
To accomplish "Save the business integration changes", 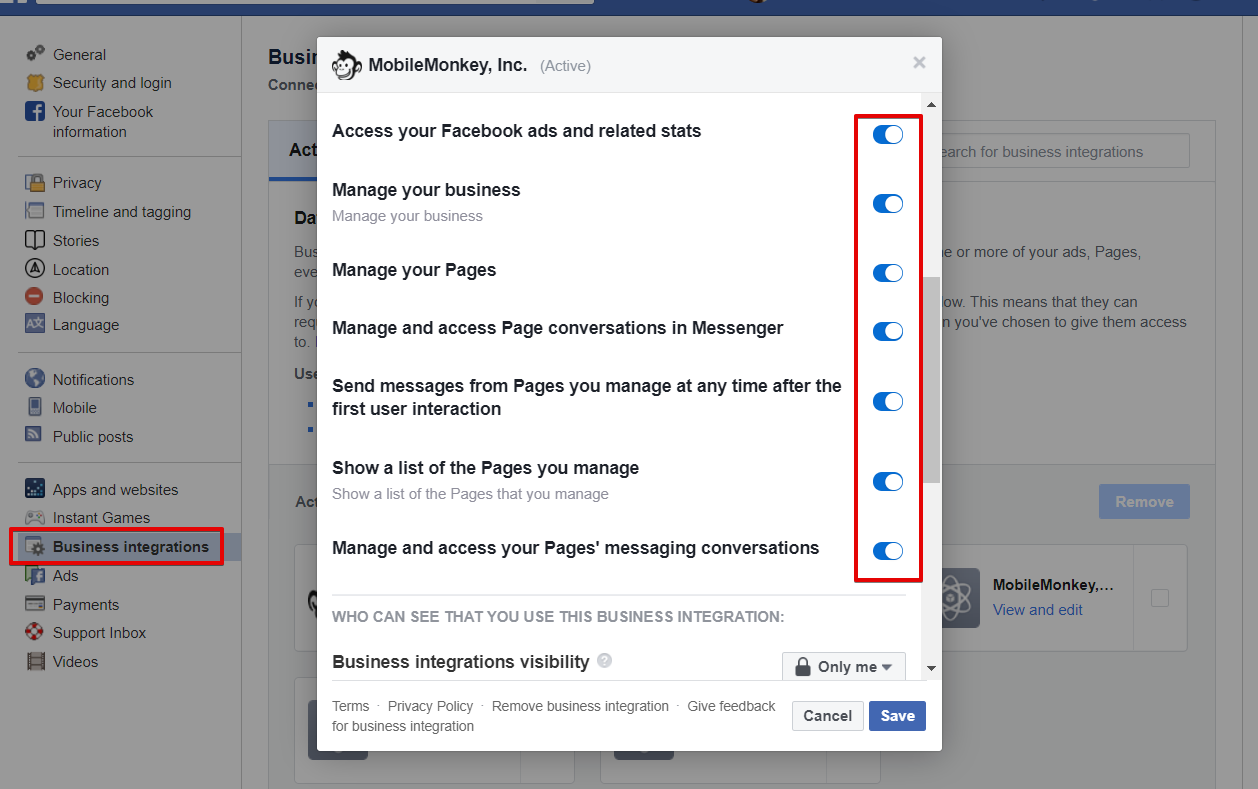I will tap(897, 716).
